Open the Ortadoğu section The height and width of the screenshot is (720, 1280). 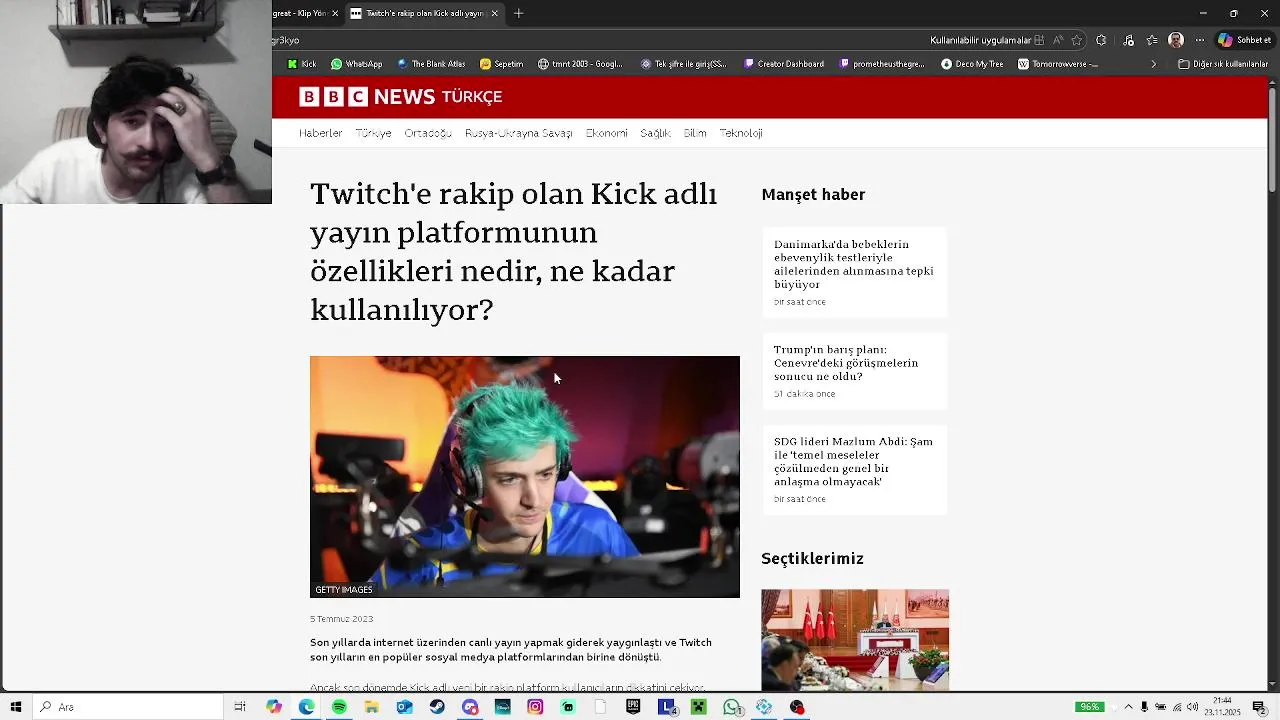point(428,133)
